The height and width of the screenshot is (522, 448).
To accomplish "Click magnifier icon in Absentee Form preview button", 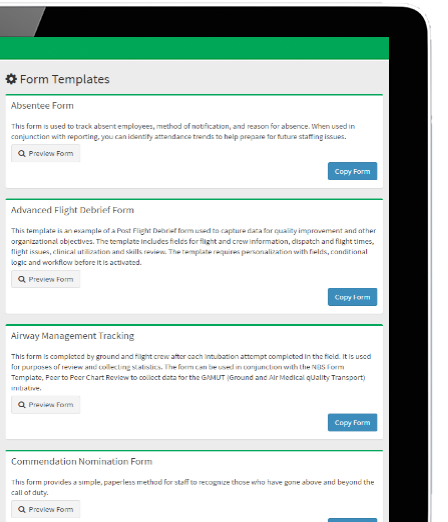I will click(22, 154).
